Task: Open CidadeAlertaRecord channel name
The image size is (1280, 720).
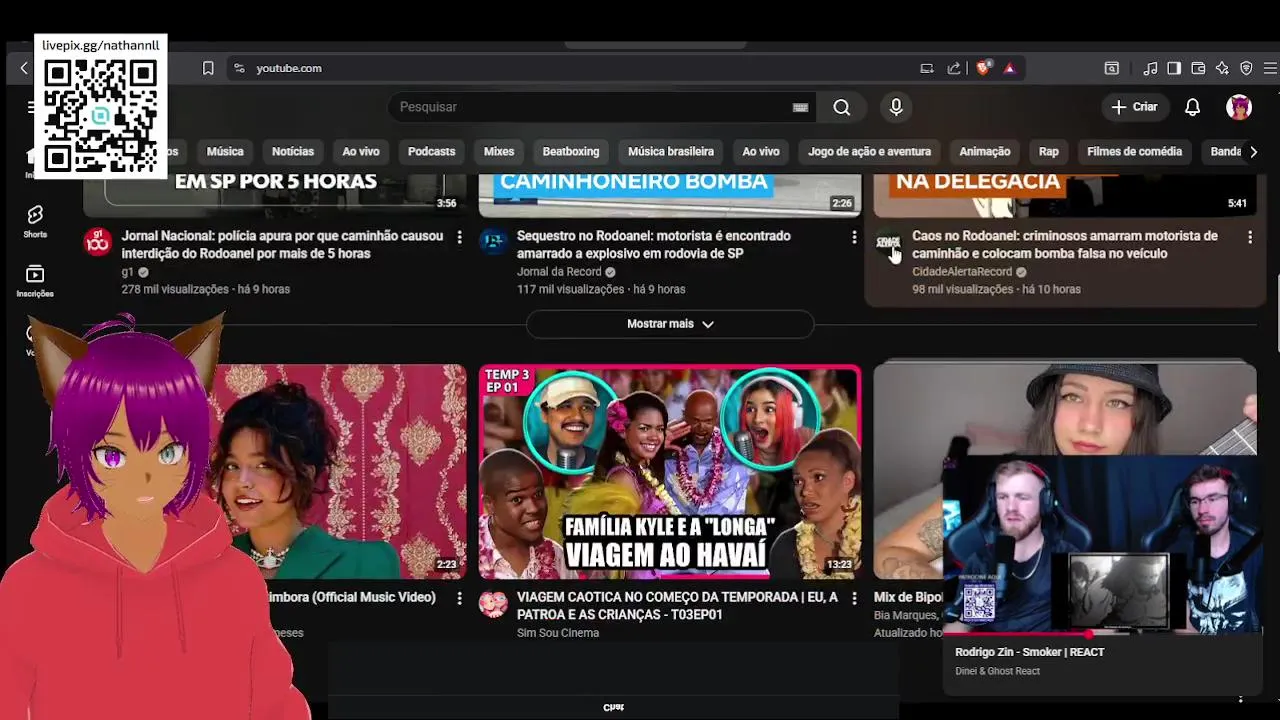Action: (x=962, y=272)
